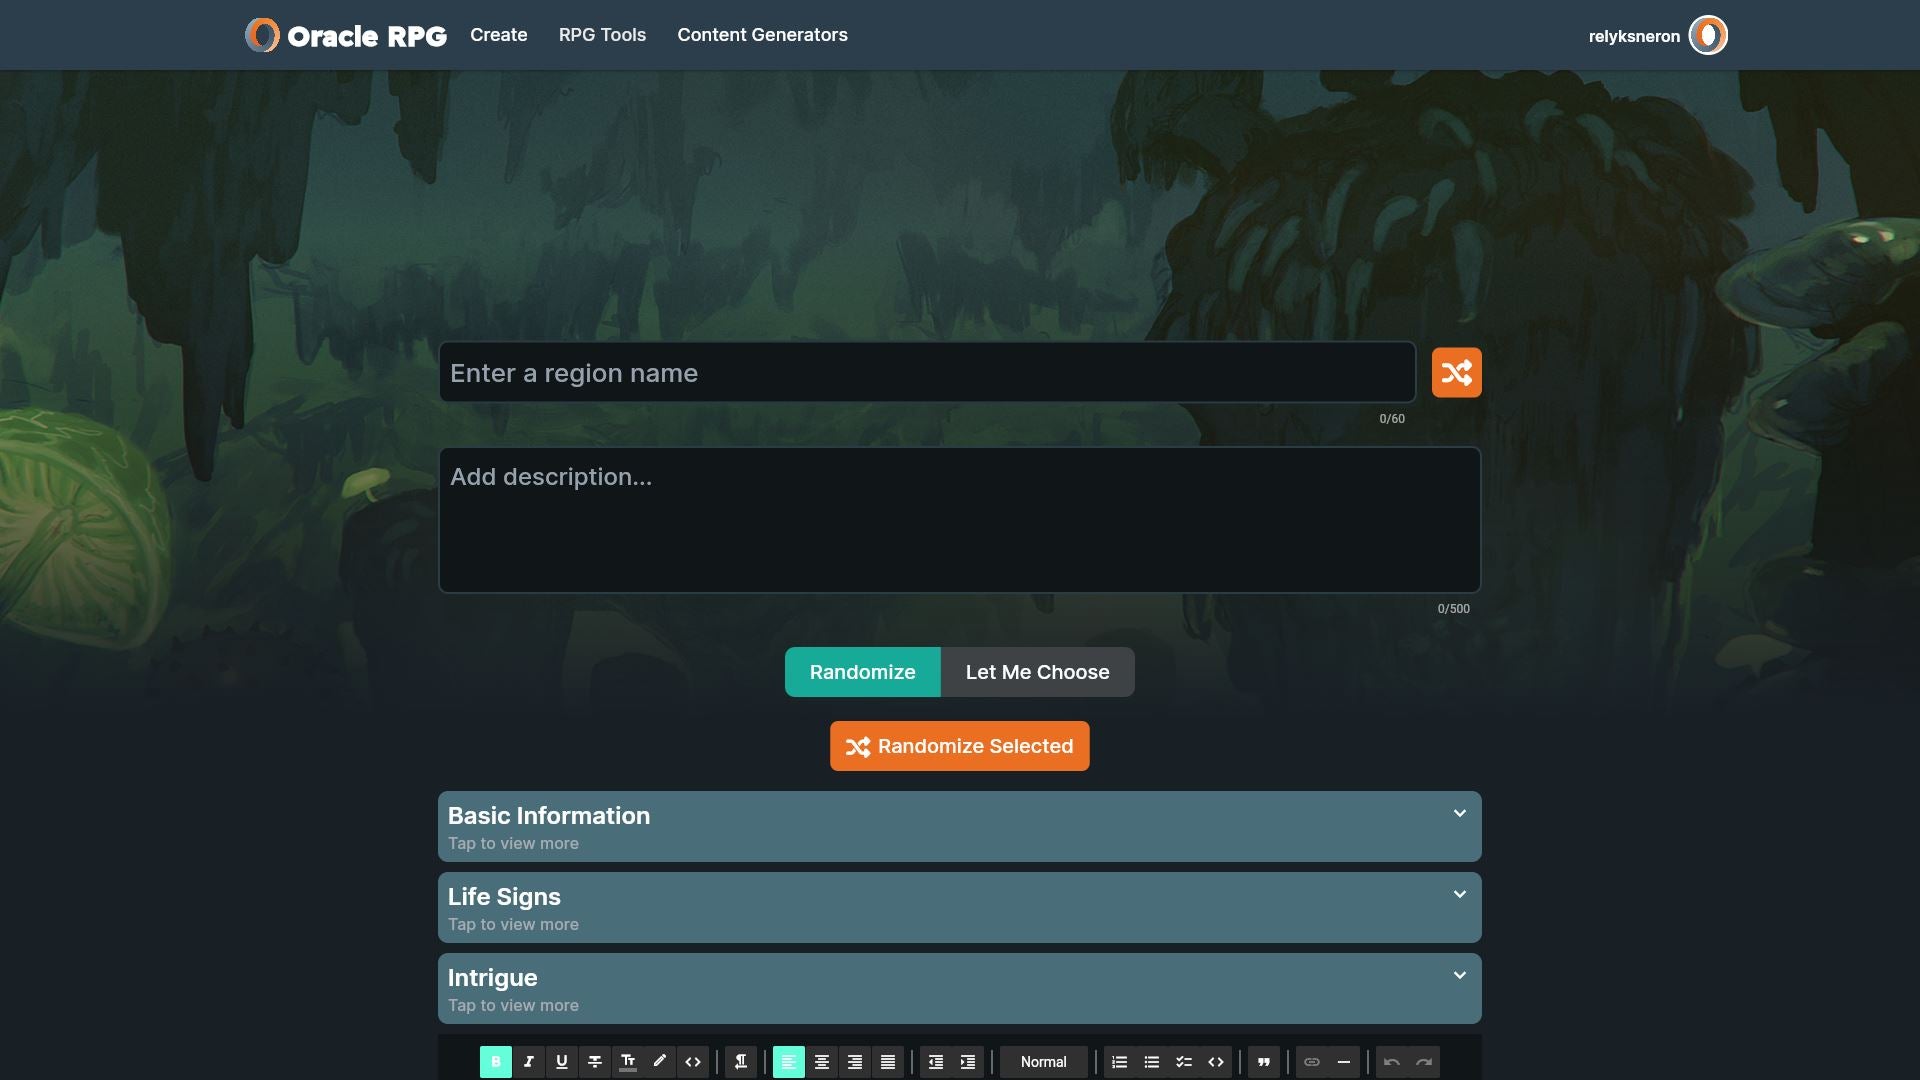Apply strikethrough text formatting
This screenshot has width=1920, height=1080.
point(594,1062)
